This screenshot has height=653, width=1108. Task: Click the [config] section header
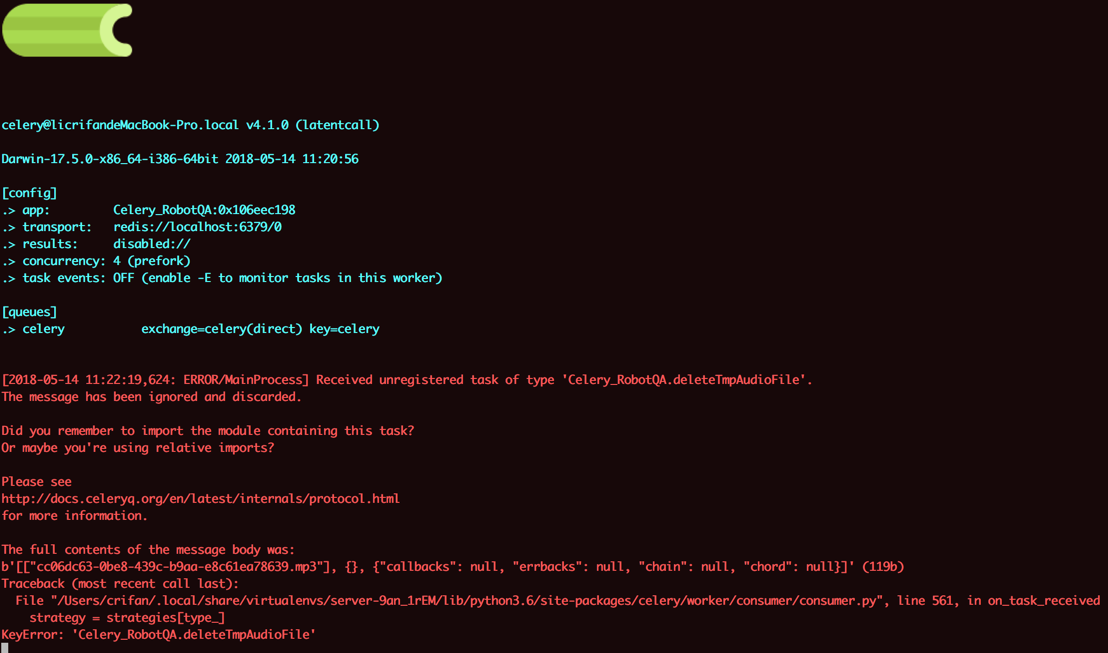pos(29,193)
